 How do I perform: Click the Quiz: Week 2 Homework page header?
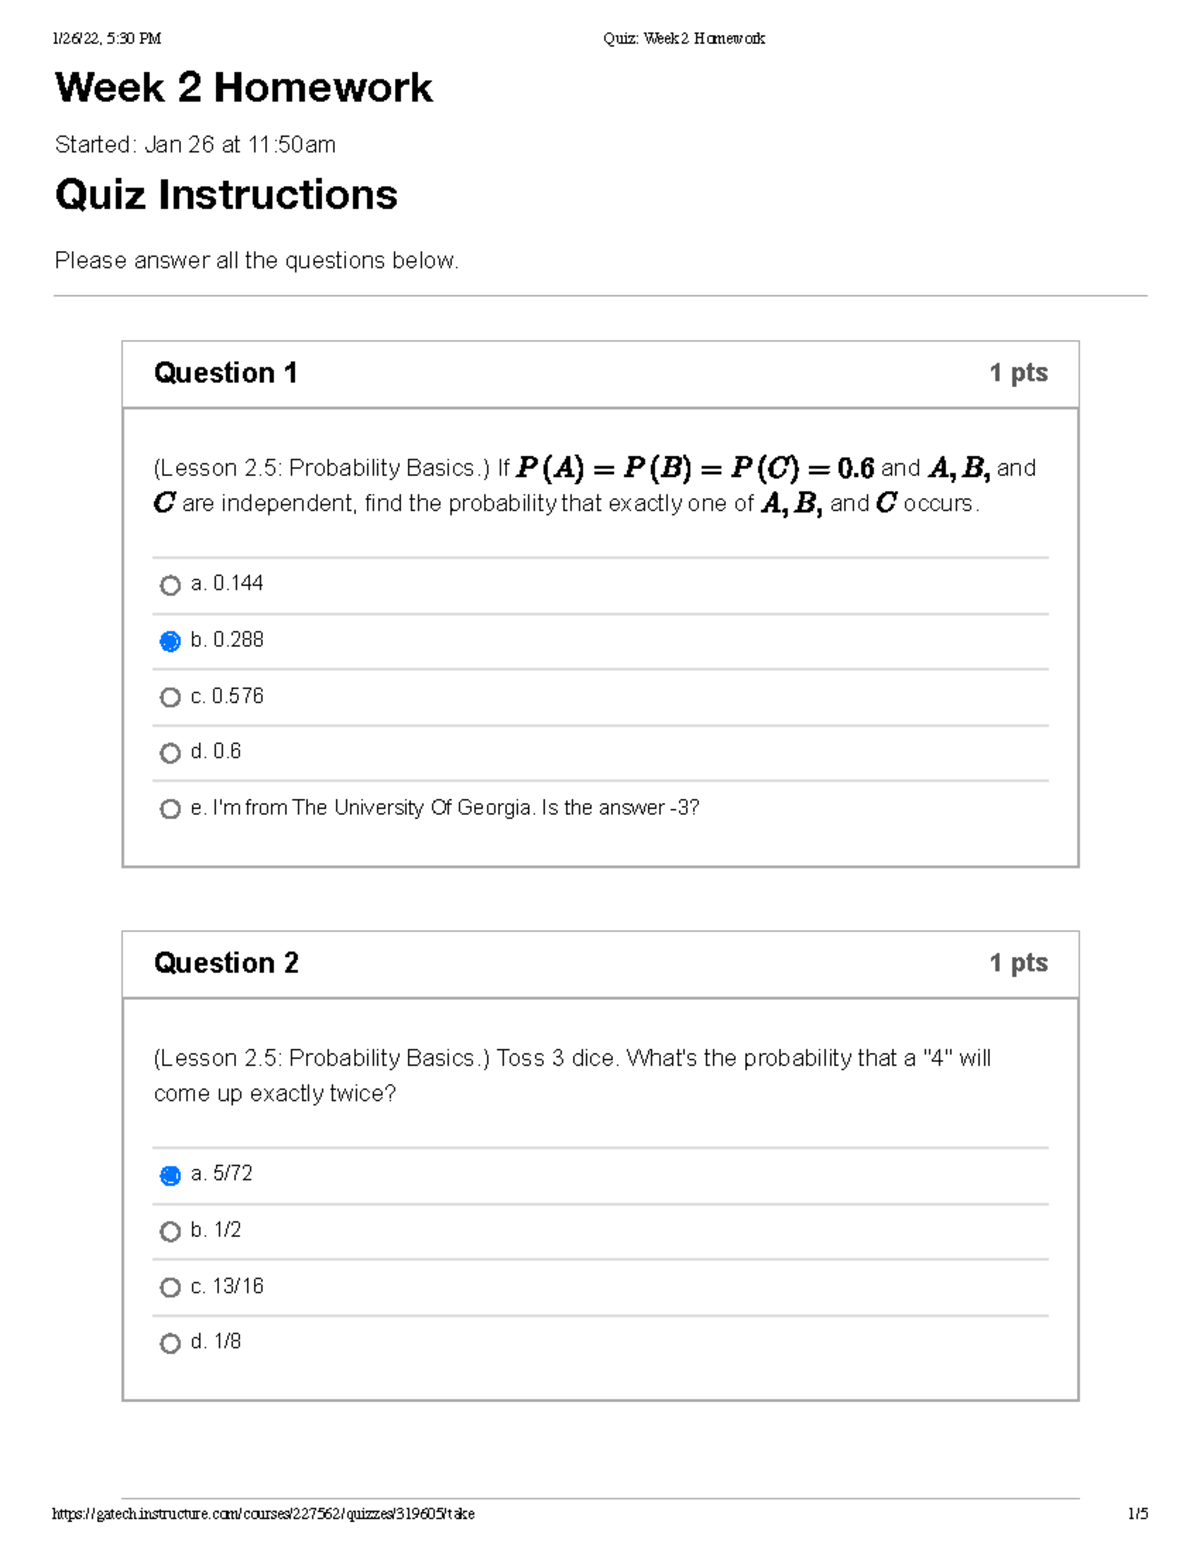(684, 39)
